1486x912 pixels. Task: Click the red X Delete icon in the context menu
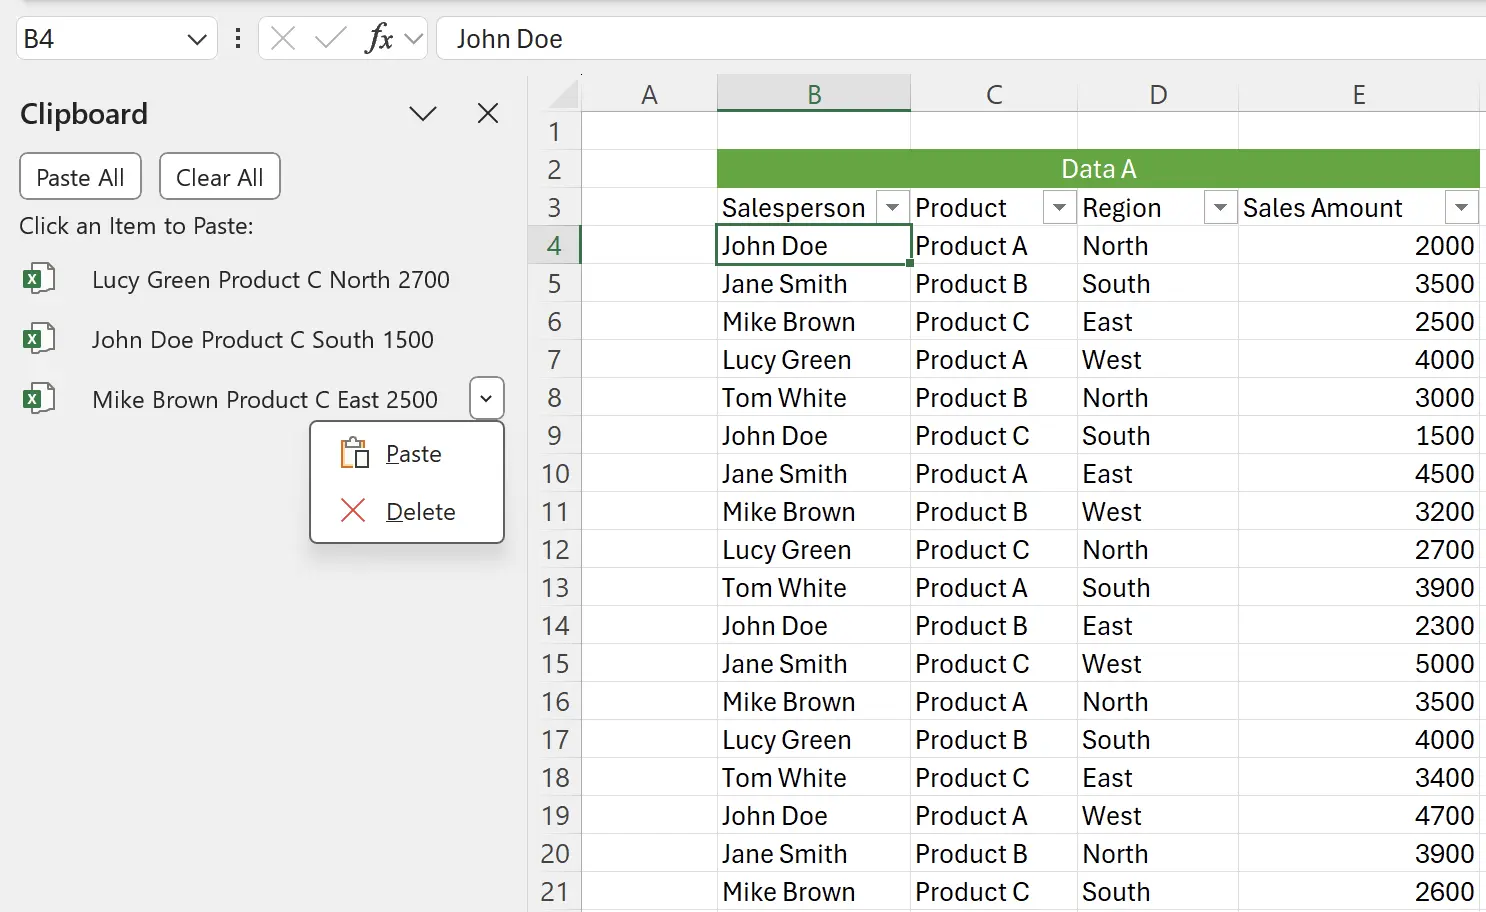(x=353, y=511)
